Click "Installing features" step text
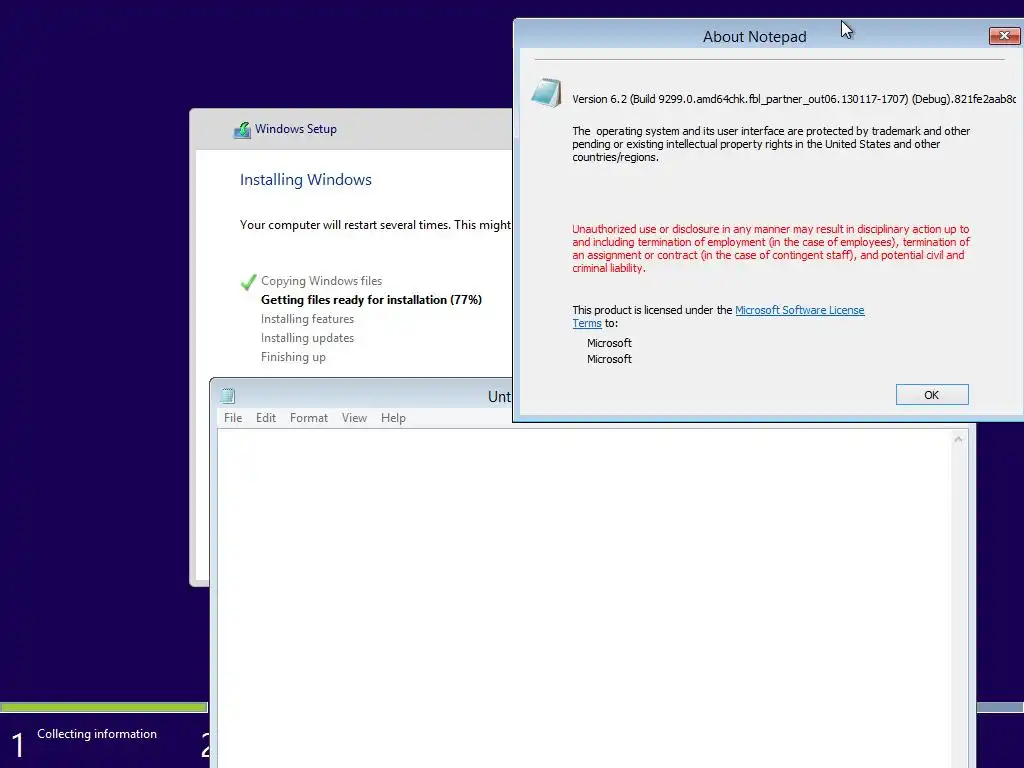 308,319
